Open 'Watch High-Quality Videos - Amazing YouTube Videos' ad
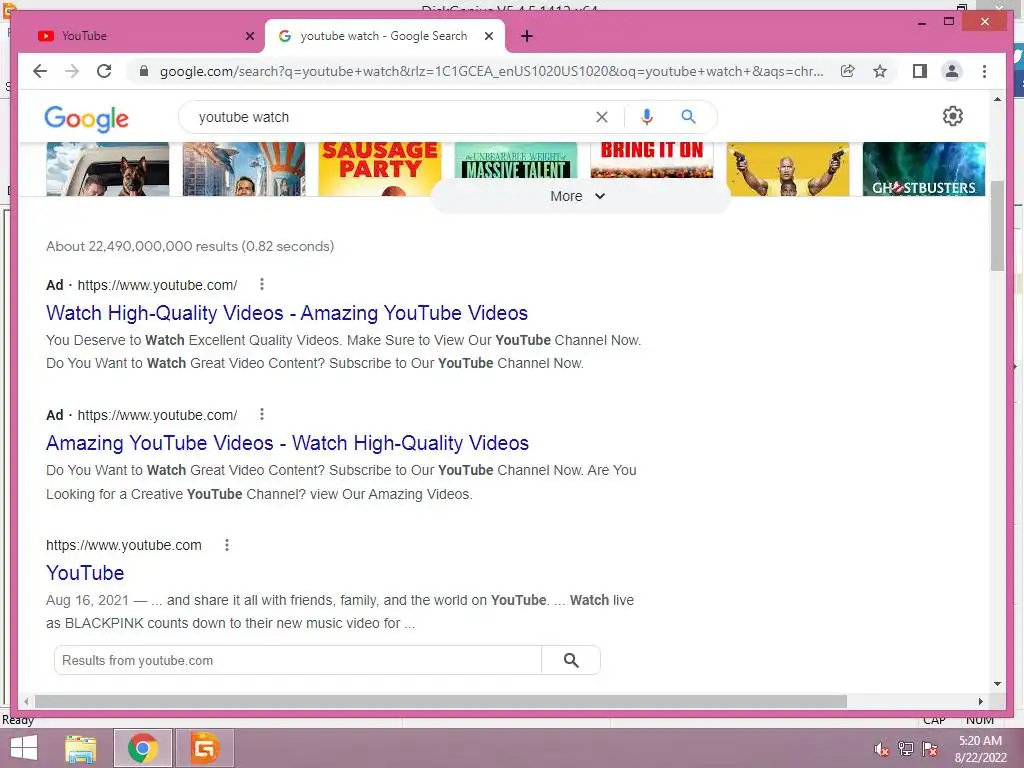This screenshot has height=768, width=1024. tap(287, 313)
